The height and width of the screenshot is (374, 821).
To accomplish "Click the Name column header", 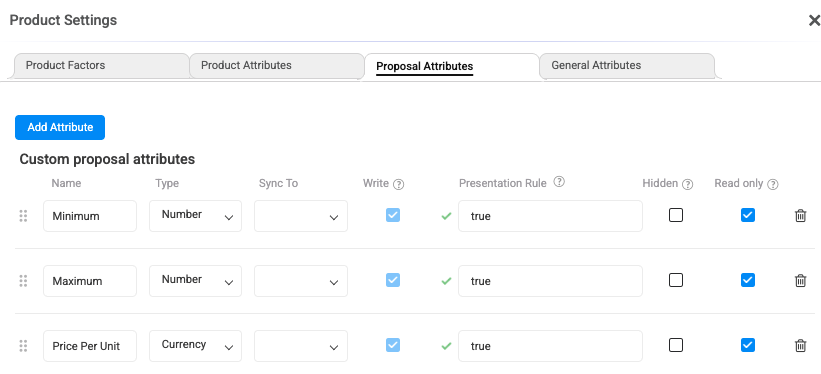I will coord(66,183).
